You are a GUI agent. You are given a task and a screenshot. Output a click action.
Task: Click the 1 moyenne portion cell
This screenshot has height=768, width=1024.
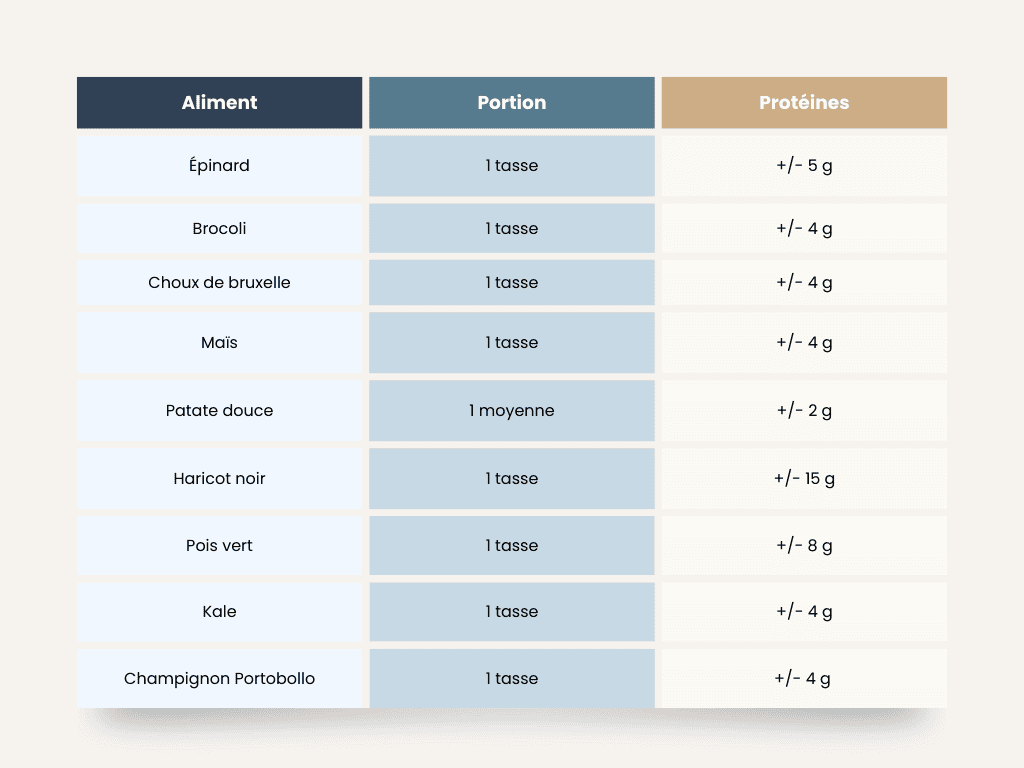pos(512,411)
